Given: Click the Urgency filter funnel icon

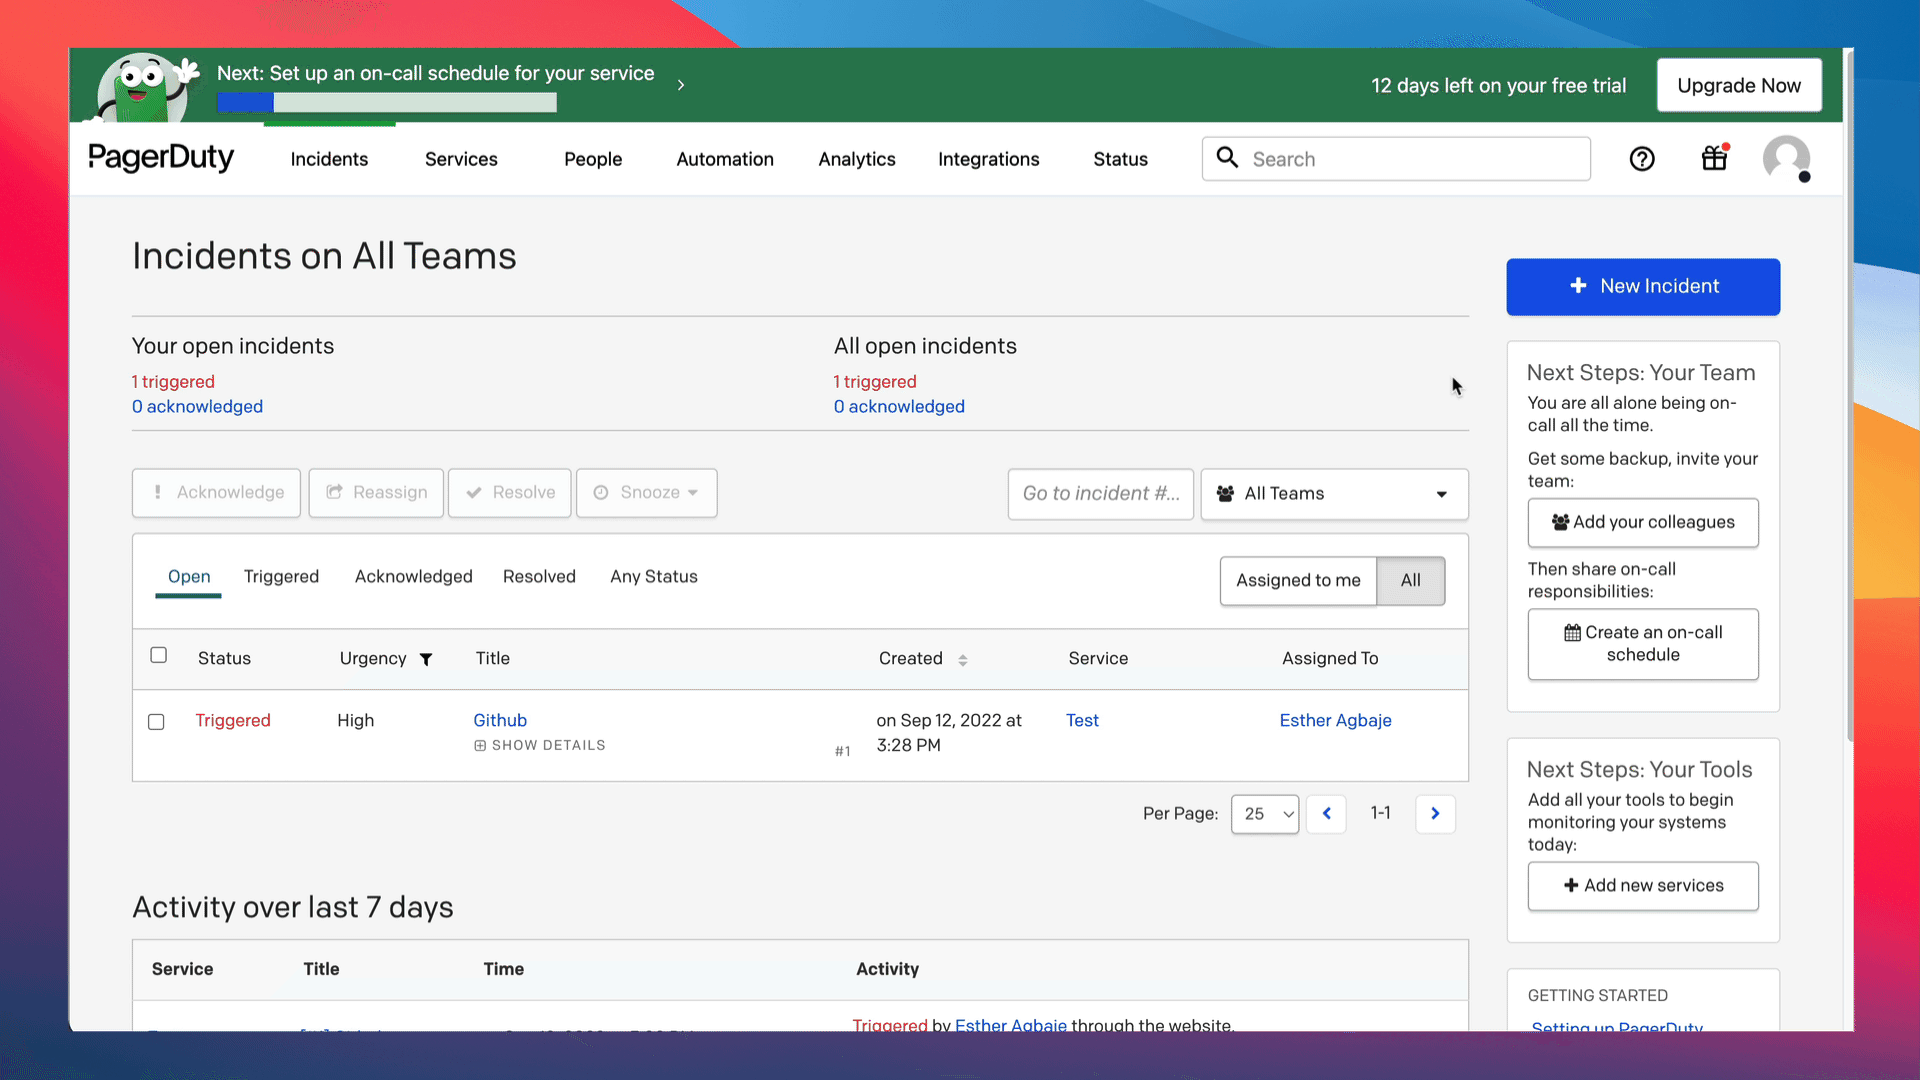Looking at the screenshot, I should click(x=426, y=659).
